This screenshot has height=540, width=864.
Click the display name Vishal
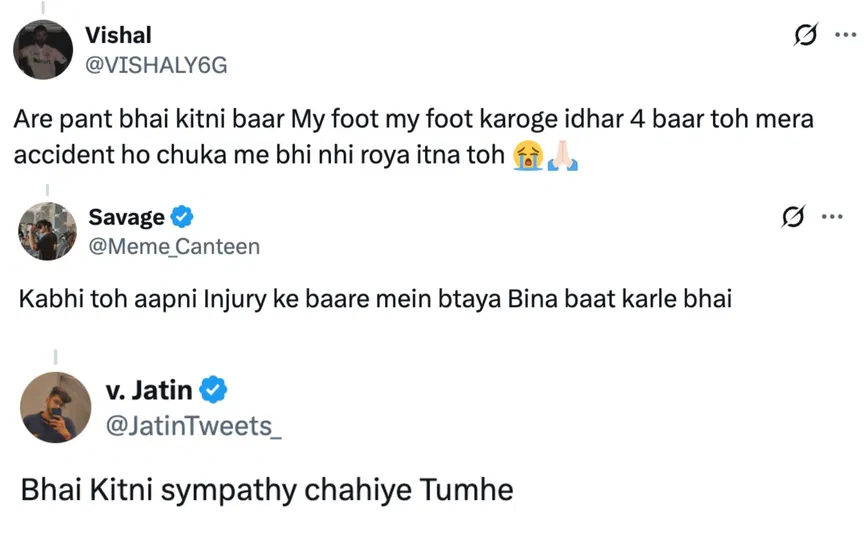(120, 35)
